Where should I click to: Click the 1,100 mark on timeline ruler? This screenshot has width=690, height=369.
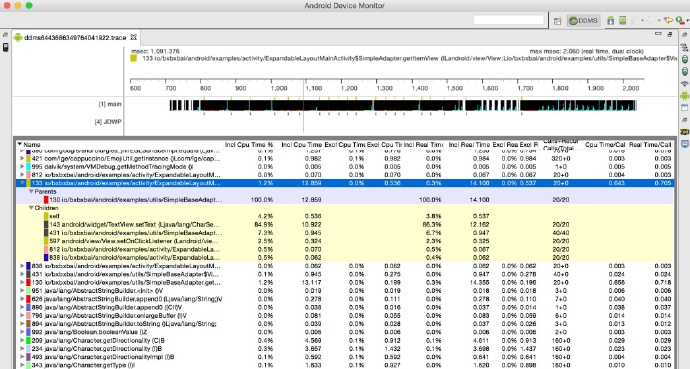coord(314,88)
